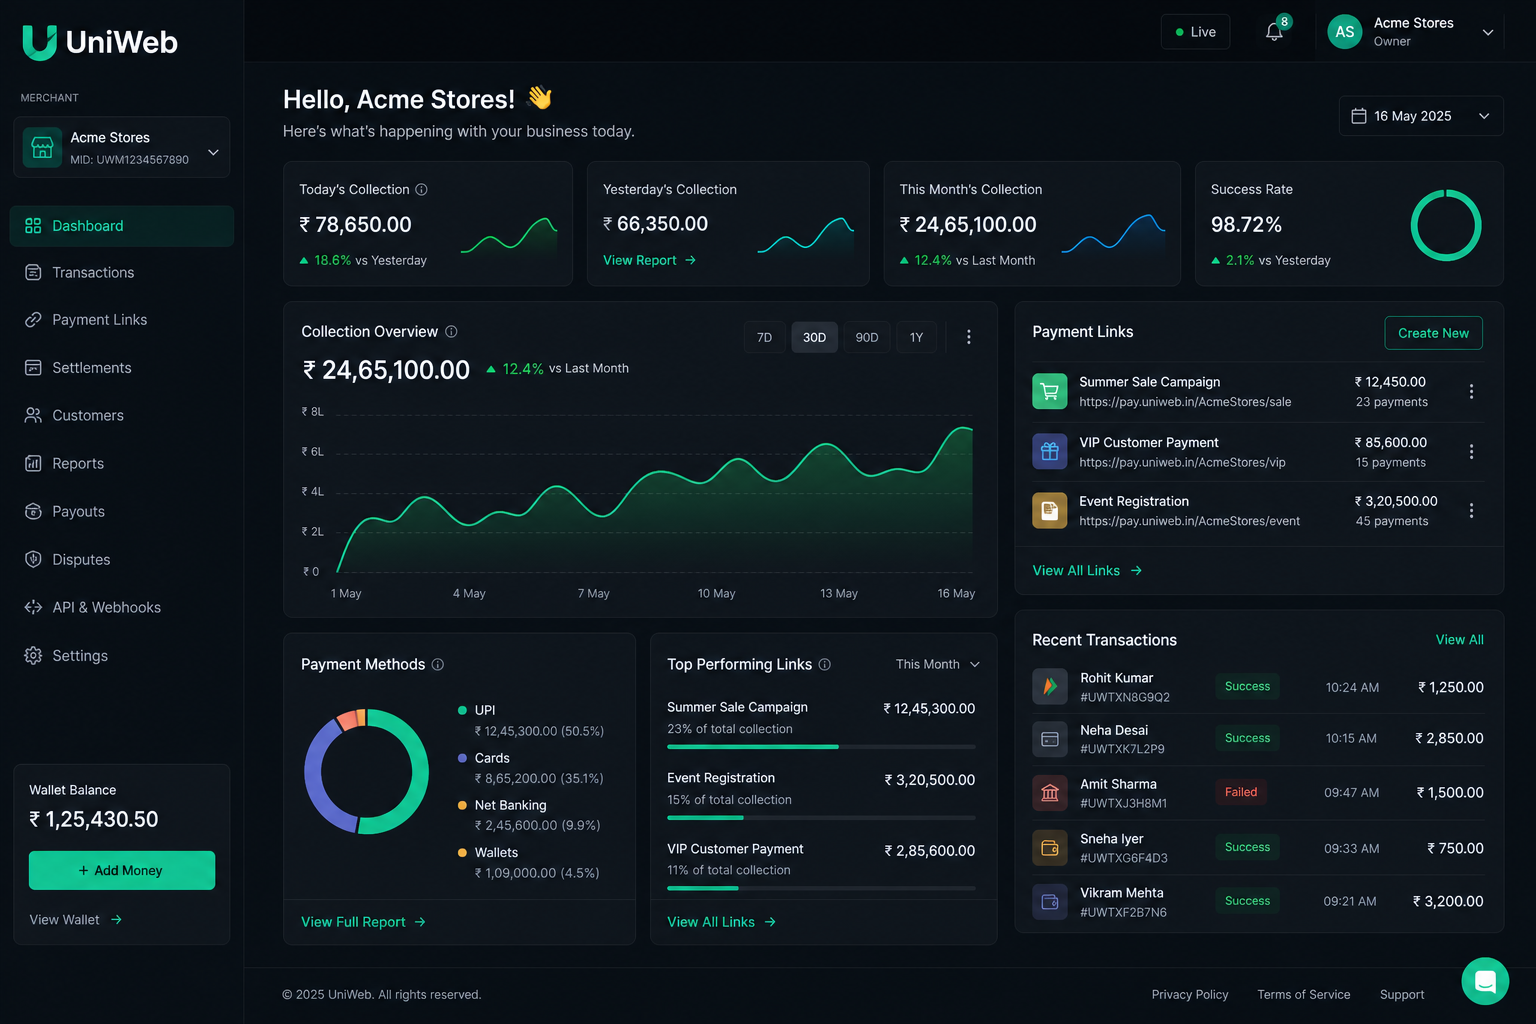
Task: Select the 7D range
Action: click(764, 337)
